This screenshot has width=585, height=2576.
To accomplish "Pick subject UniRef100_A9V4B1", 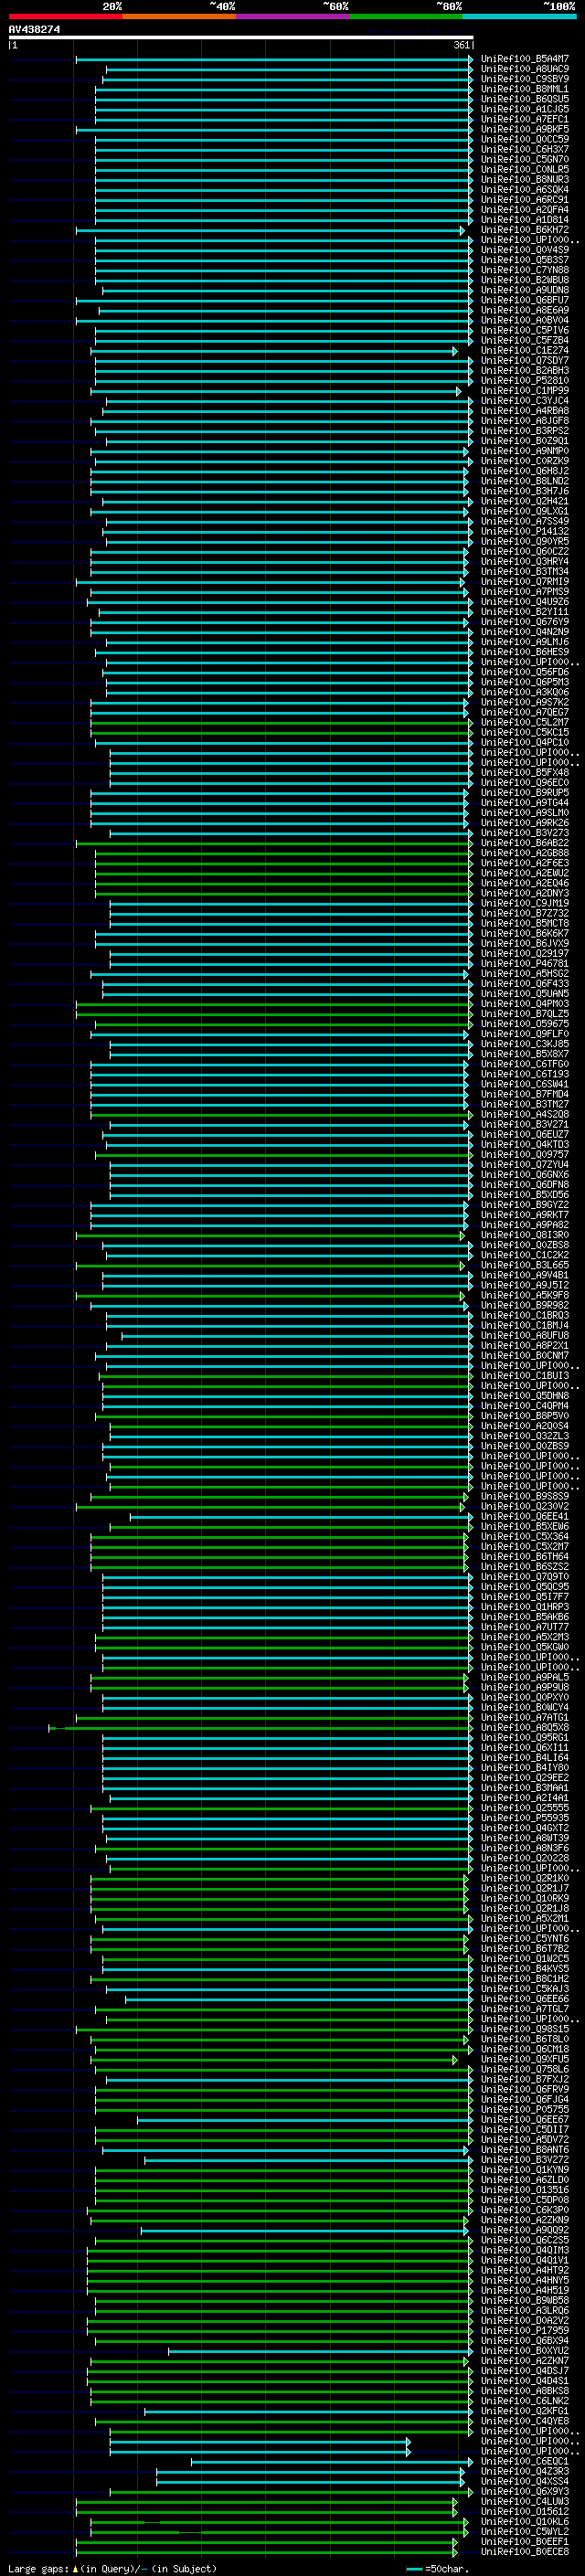I will pos(525,1275).
